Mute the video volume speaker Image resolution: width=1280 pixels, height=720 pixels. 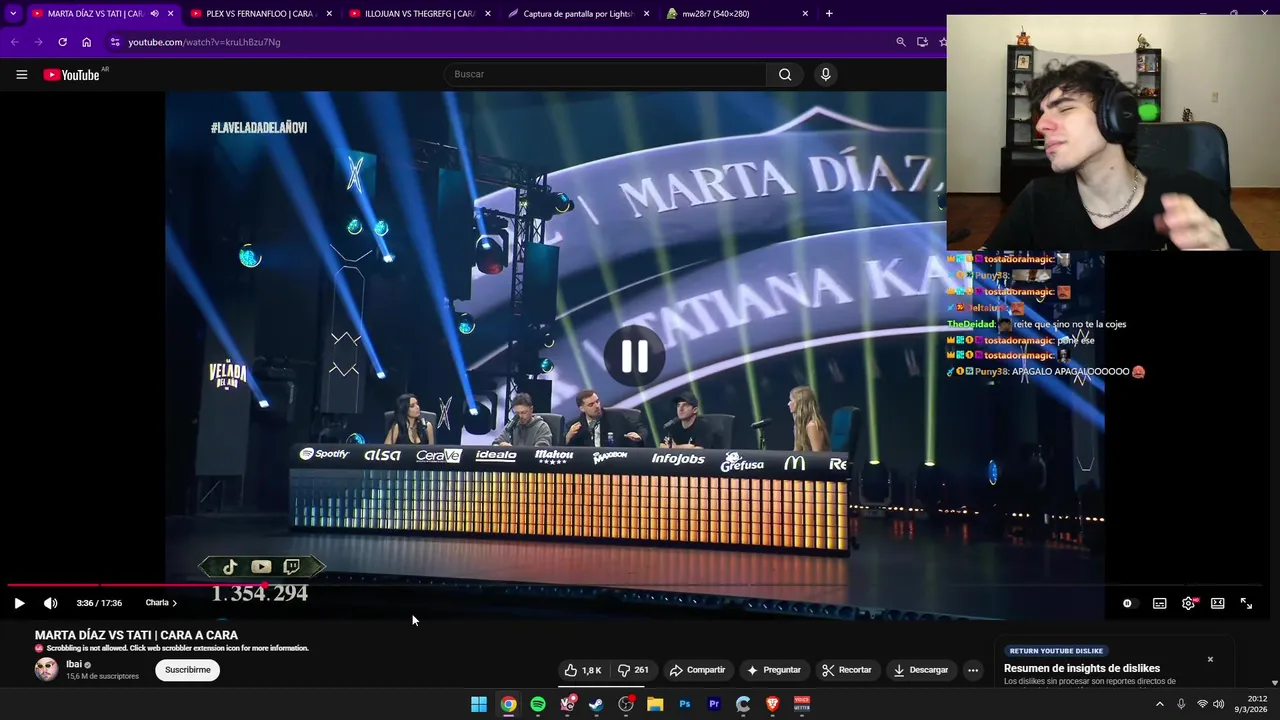click(51, 603)
